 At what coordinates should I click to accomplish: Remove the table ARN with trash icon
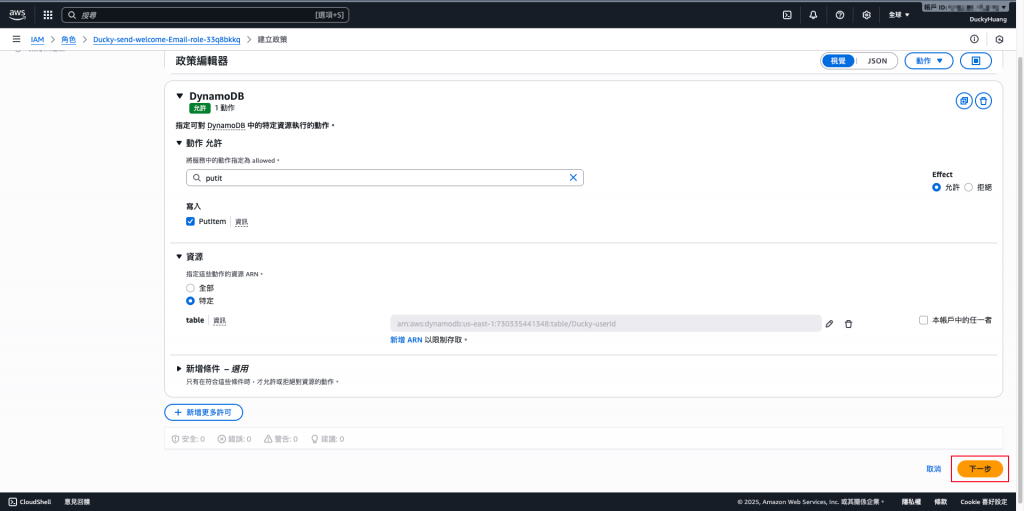(848, 323)
